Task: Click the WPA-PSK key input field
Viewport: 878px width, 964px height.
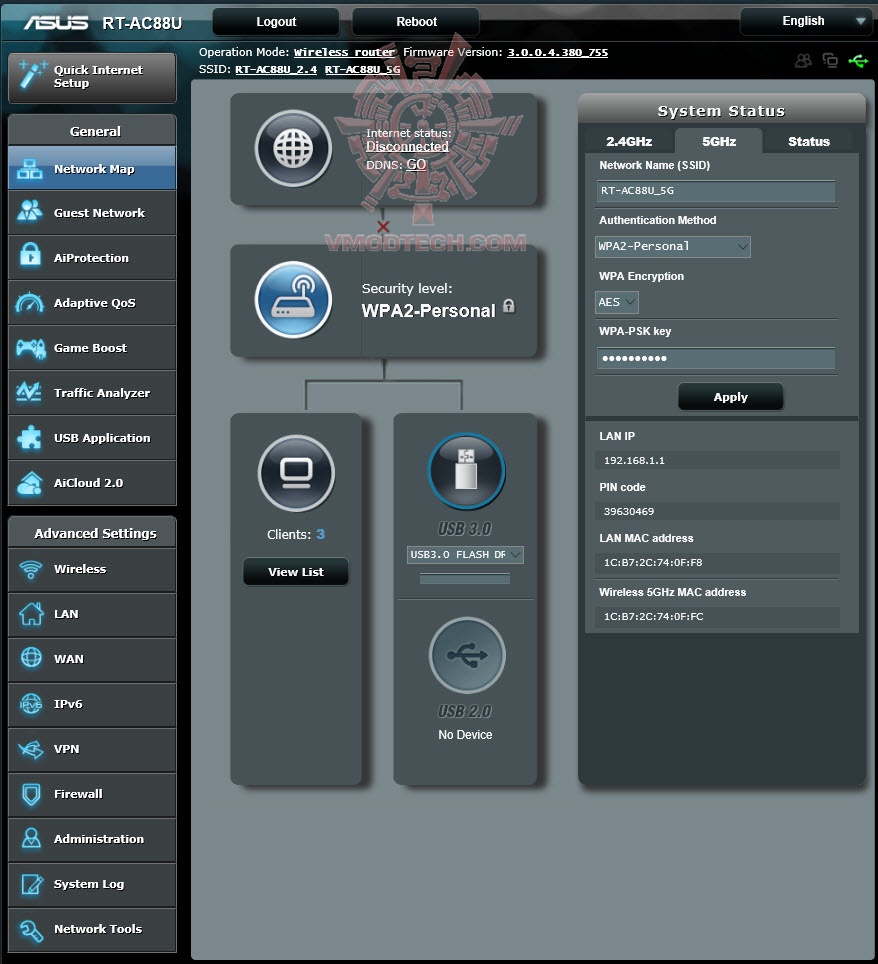Action: click(716, 358)
